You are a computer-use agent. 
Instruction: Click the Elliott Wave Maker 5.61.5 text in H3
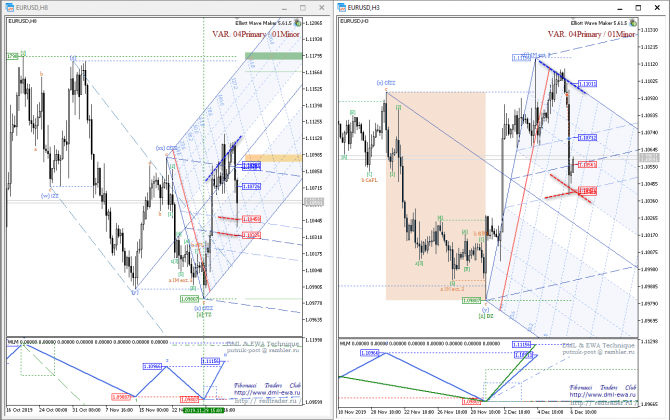click(x=599, y=23)
